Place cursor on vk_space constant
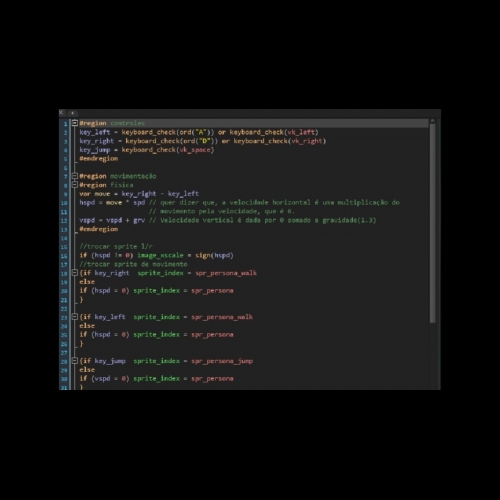 195,150
